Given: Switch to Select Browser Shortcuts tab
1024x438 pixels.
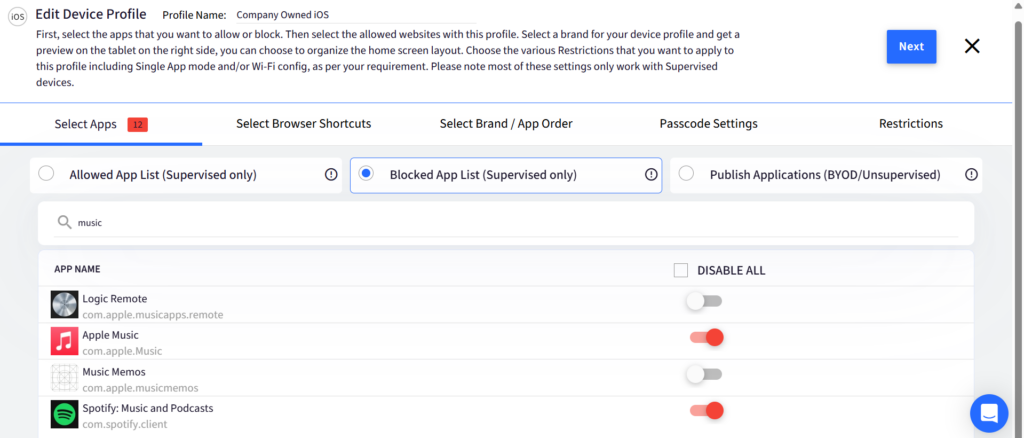Looking at the screenshot, I should click(304, 124).
